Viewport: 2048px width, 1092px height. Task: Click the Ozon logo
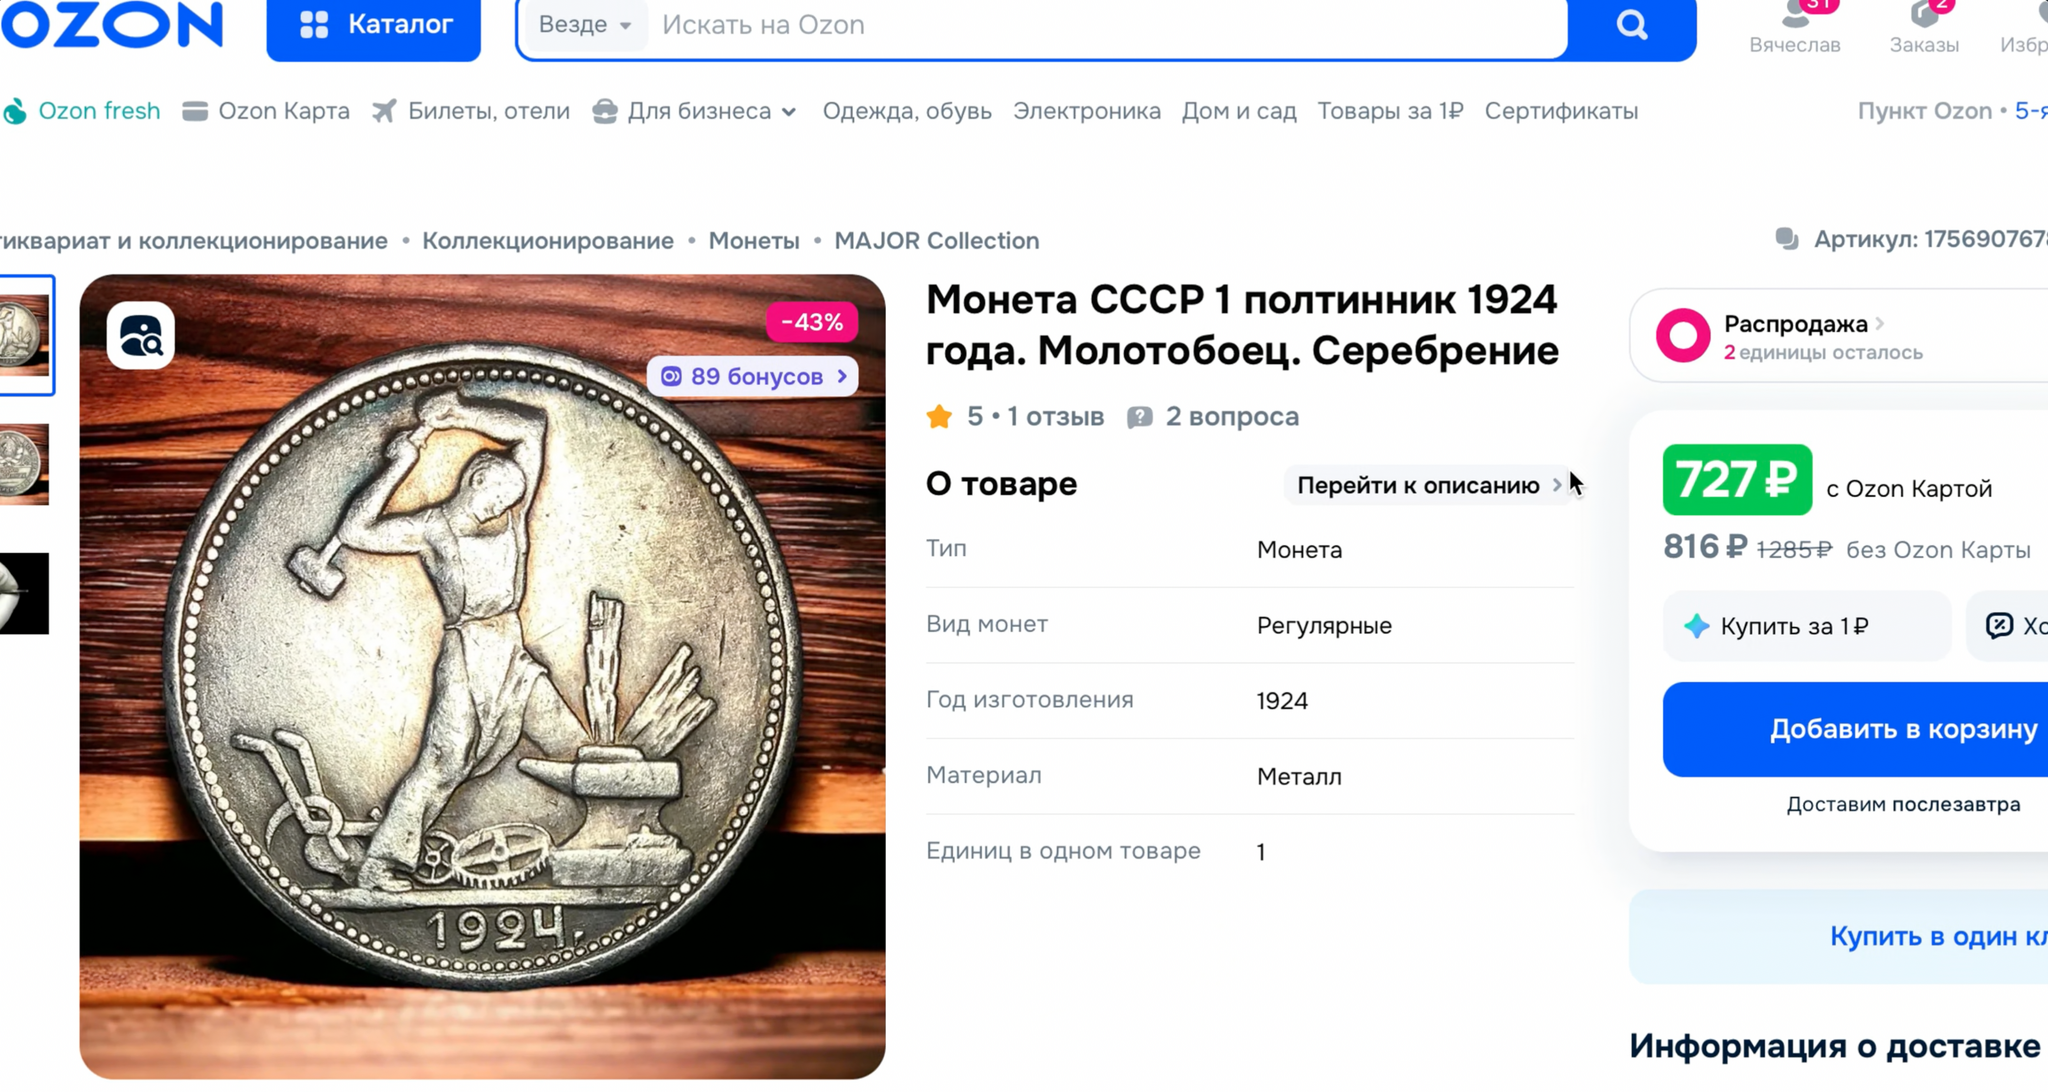(x=111, y=24)
